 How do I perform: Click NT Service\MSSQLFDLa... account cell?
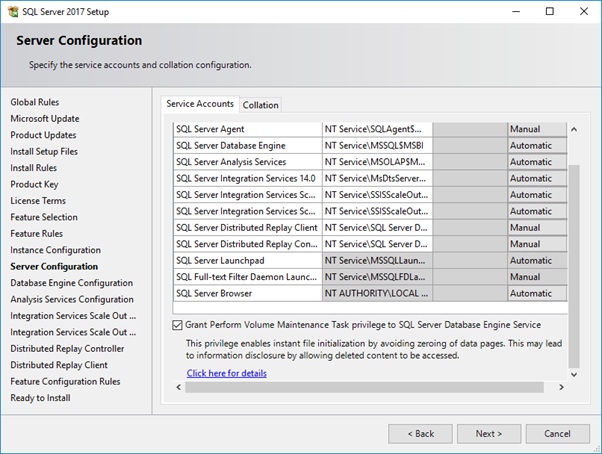click(377, 277)
